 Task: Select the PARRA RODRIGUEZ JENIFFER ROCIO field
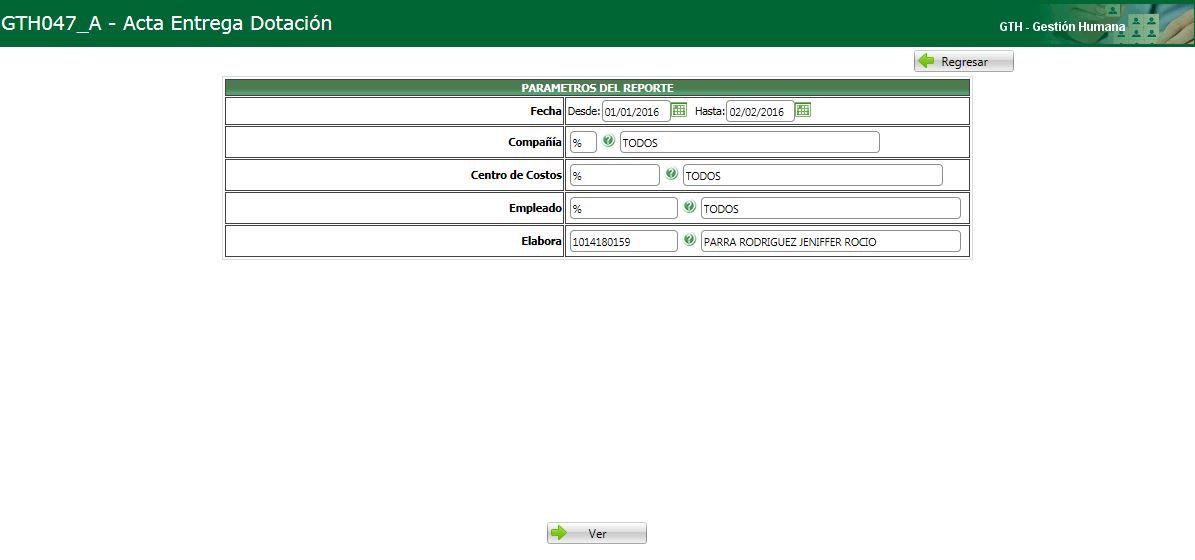tap(831, 242)
